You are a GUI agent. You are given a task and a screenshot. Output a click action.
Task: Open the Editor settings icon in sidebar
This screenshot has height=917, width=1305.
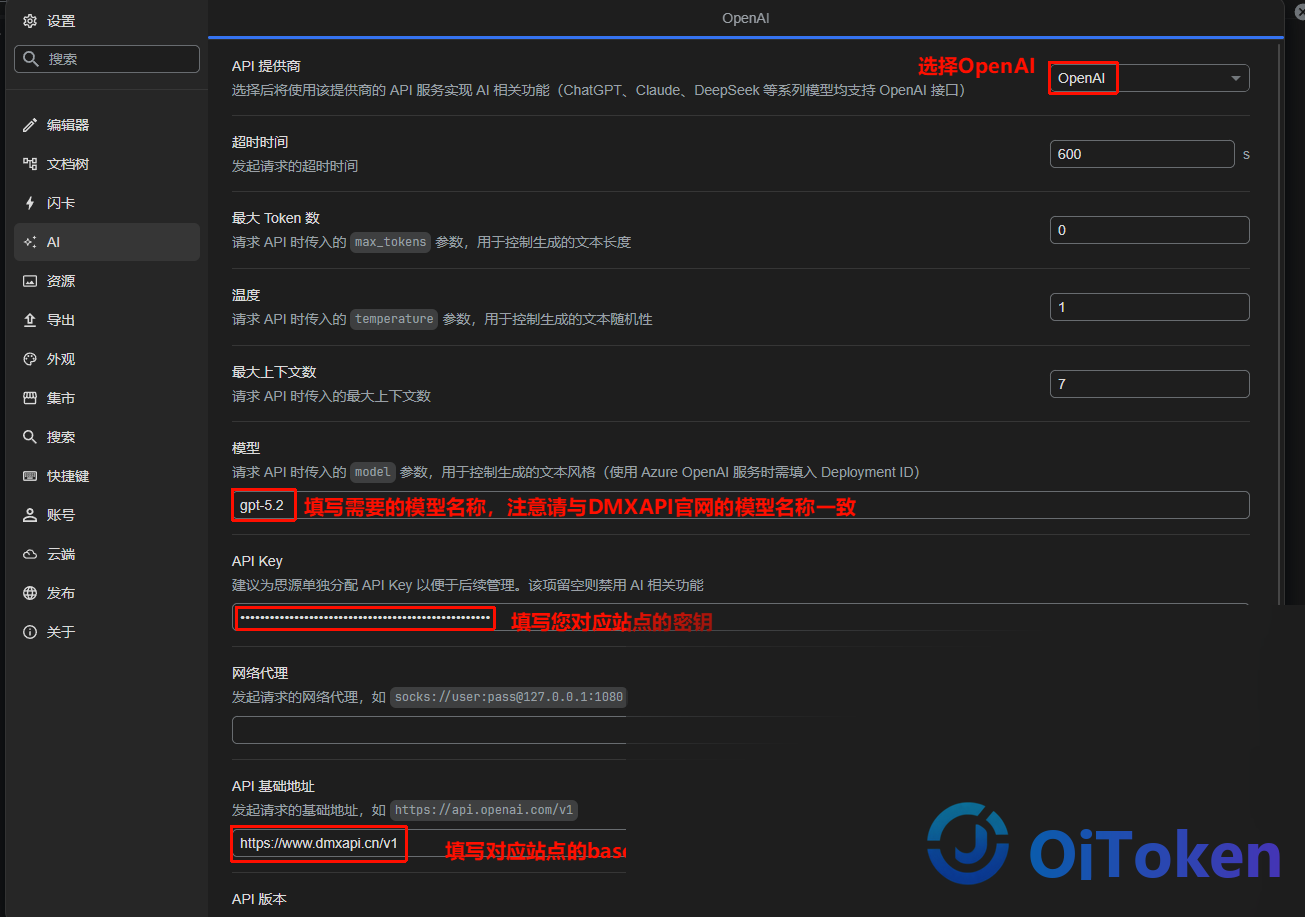click(x=30, y=125)
